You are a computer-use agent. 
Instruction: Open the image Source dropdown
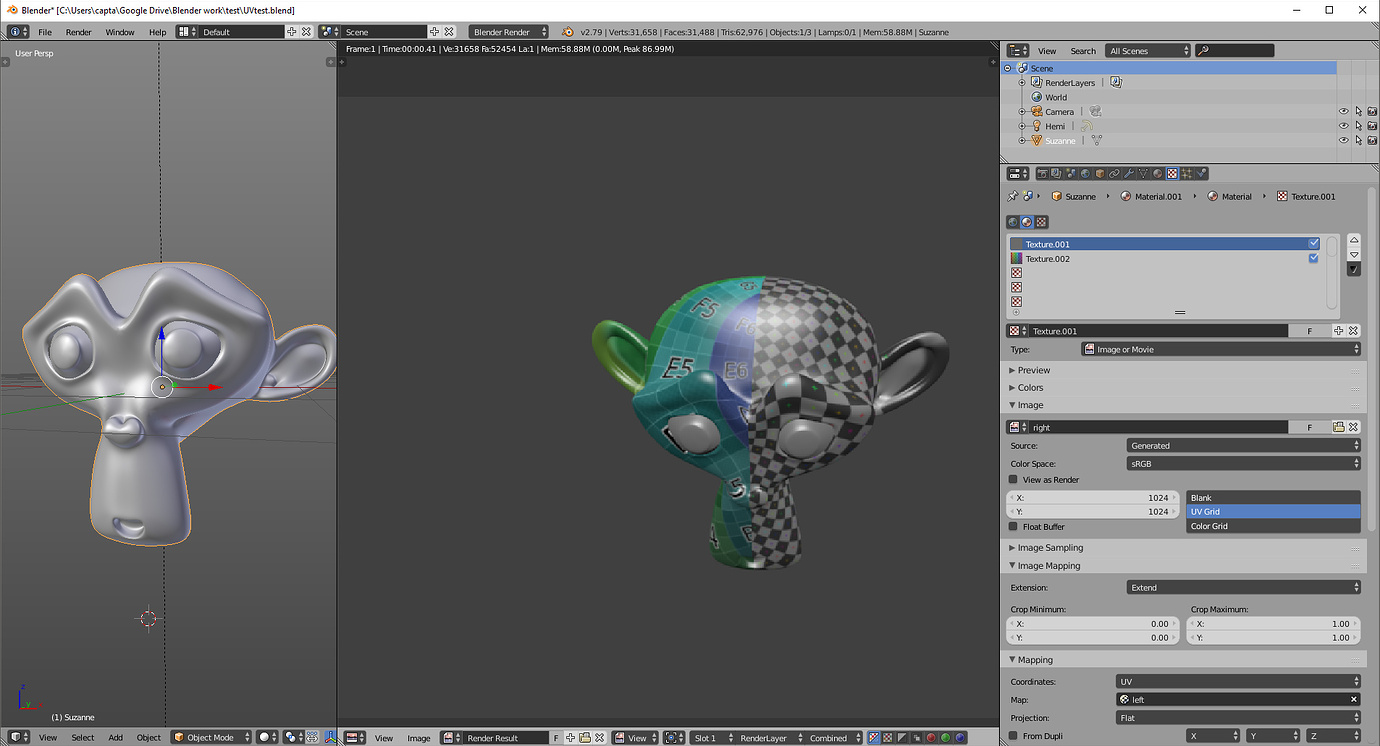pos(1244,446)
